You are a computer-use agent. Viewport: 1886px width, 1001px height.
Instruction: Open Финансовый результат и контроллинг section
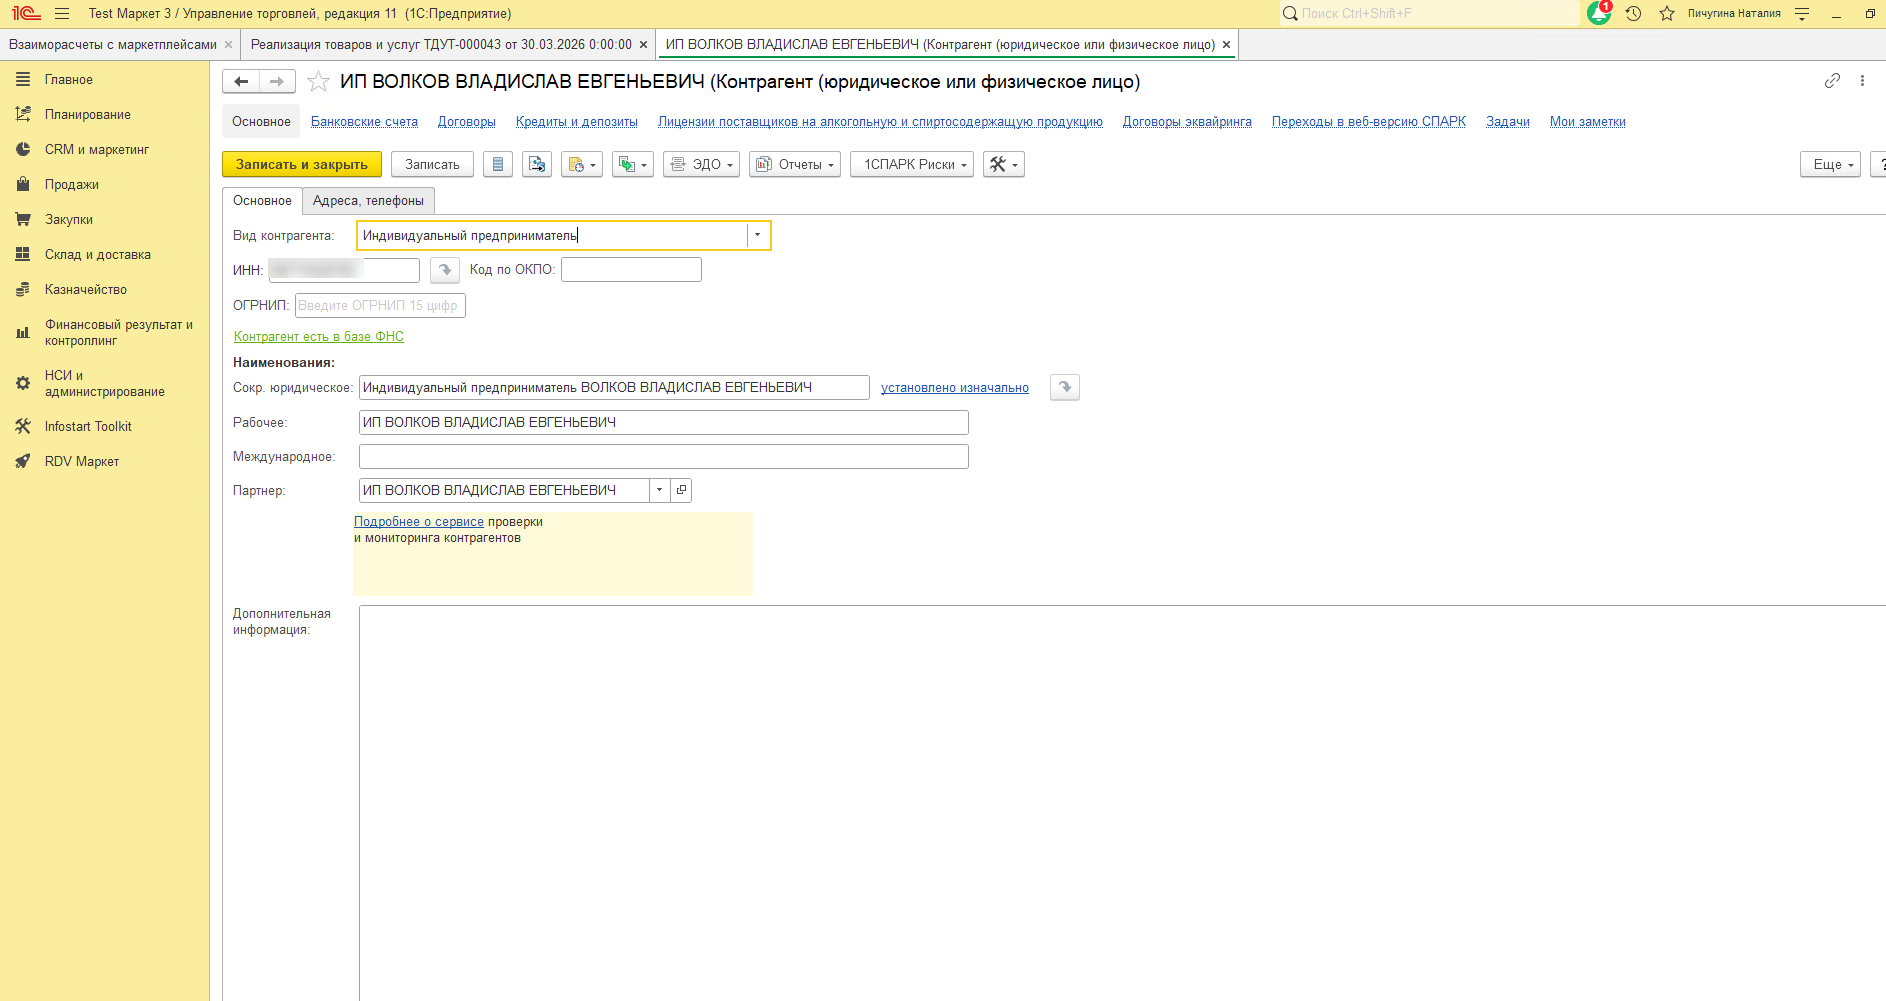(105, 333)
